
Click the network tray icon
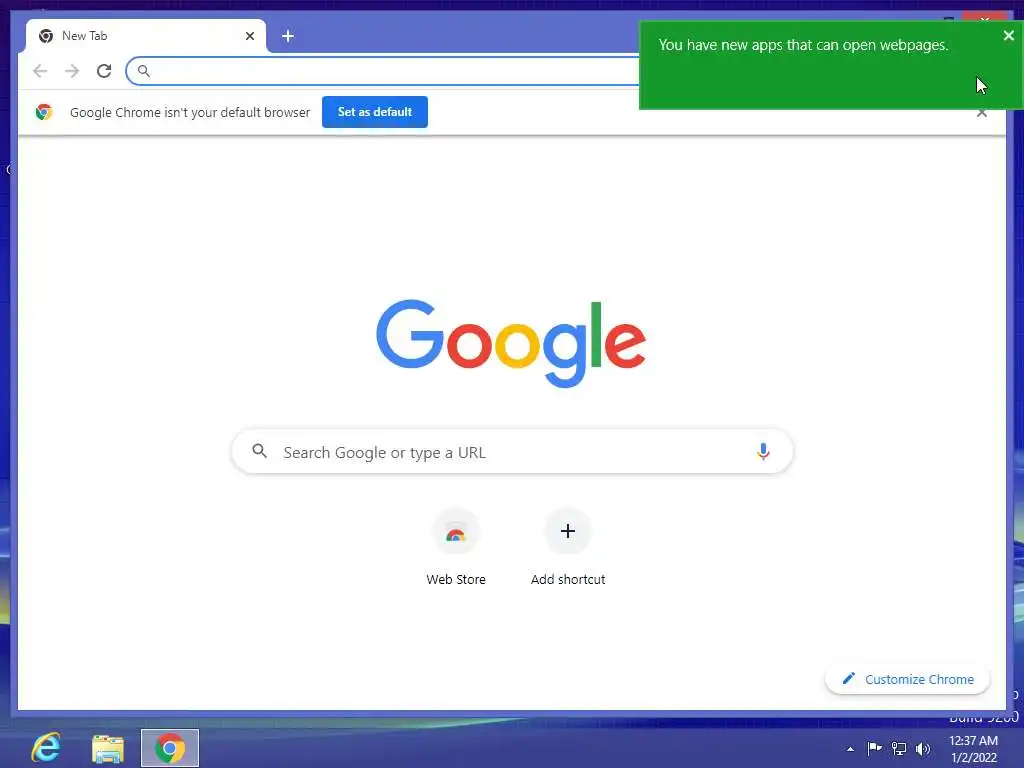899,748
